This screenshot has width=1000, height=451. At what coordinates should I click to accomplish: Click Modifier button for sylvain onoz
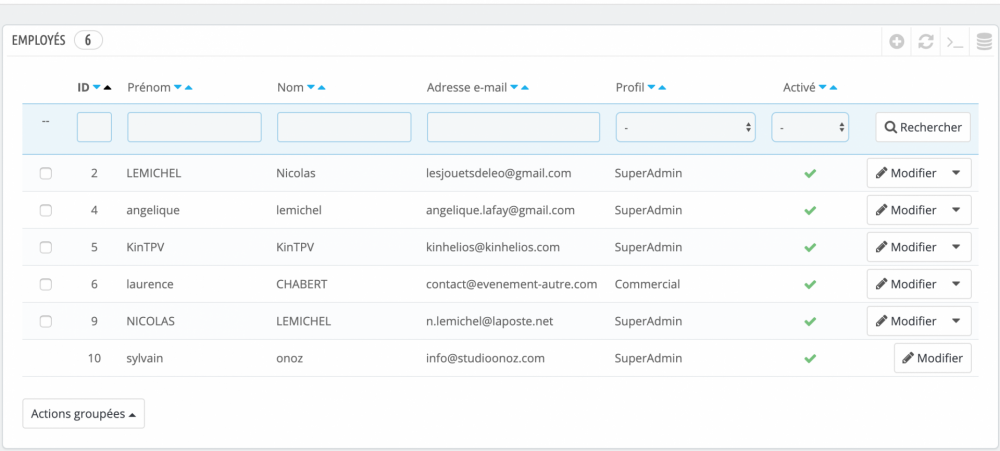click(x=932, y=358)
